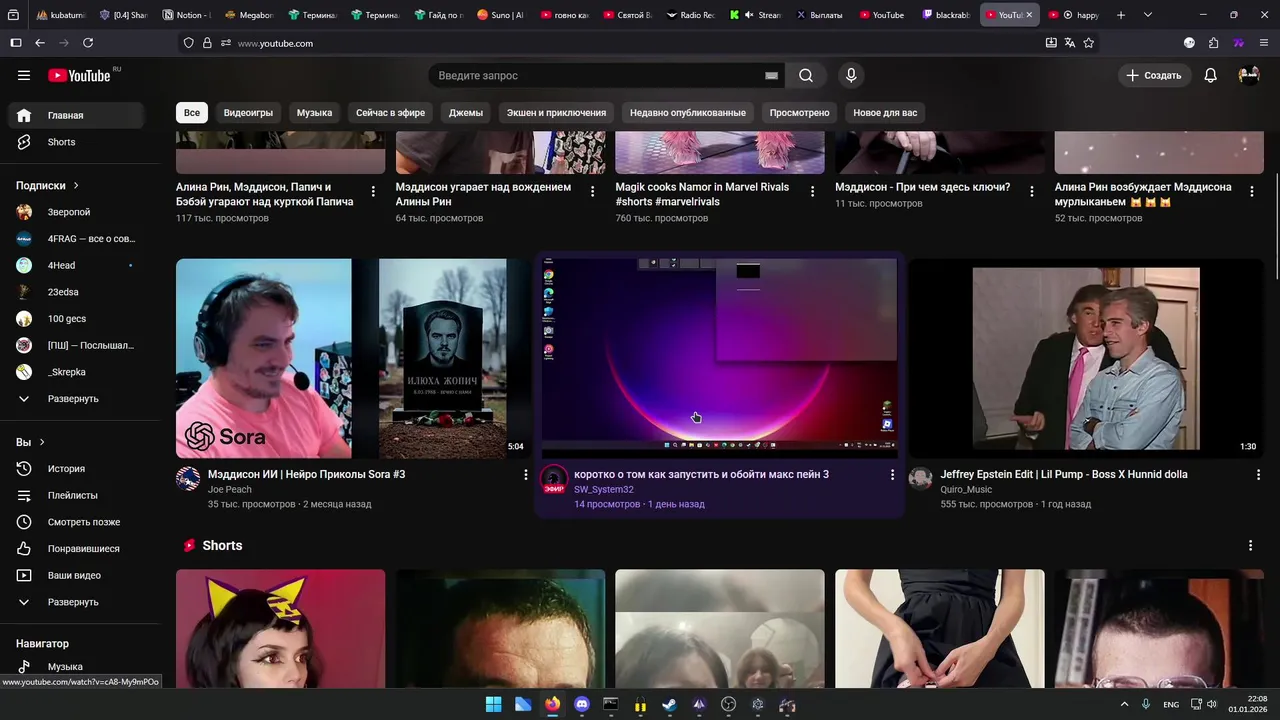The height and width of the screenshot is (720, 1280).
Task: Click the YouTube logo
Action: [x=80, y=76]
